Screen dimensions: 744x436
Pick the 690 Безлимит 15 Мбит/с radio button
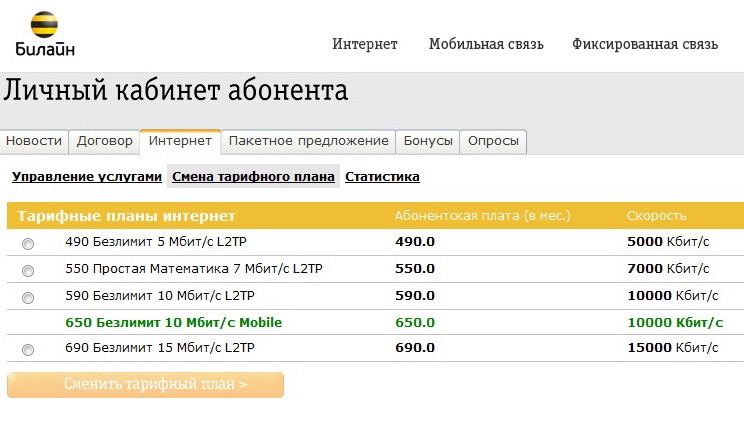click(28, 350)
